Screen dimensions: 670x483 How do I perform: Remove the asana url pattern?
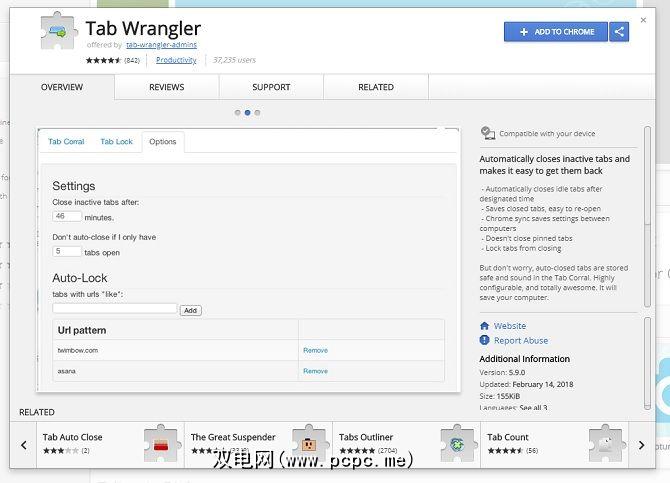[315, 371]
